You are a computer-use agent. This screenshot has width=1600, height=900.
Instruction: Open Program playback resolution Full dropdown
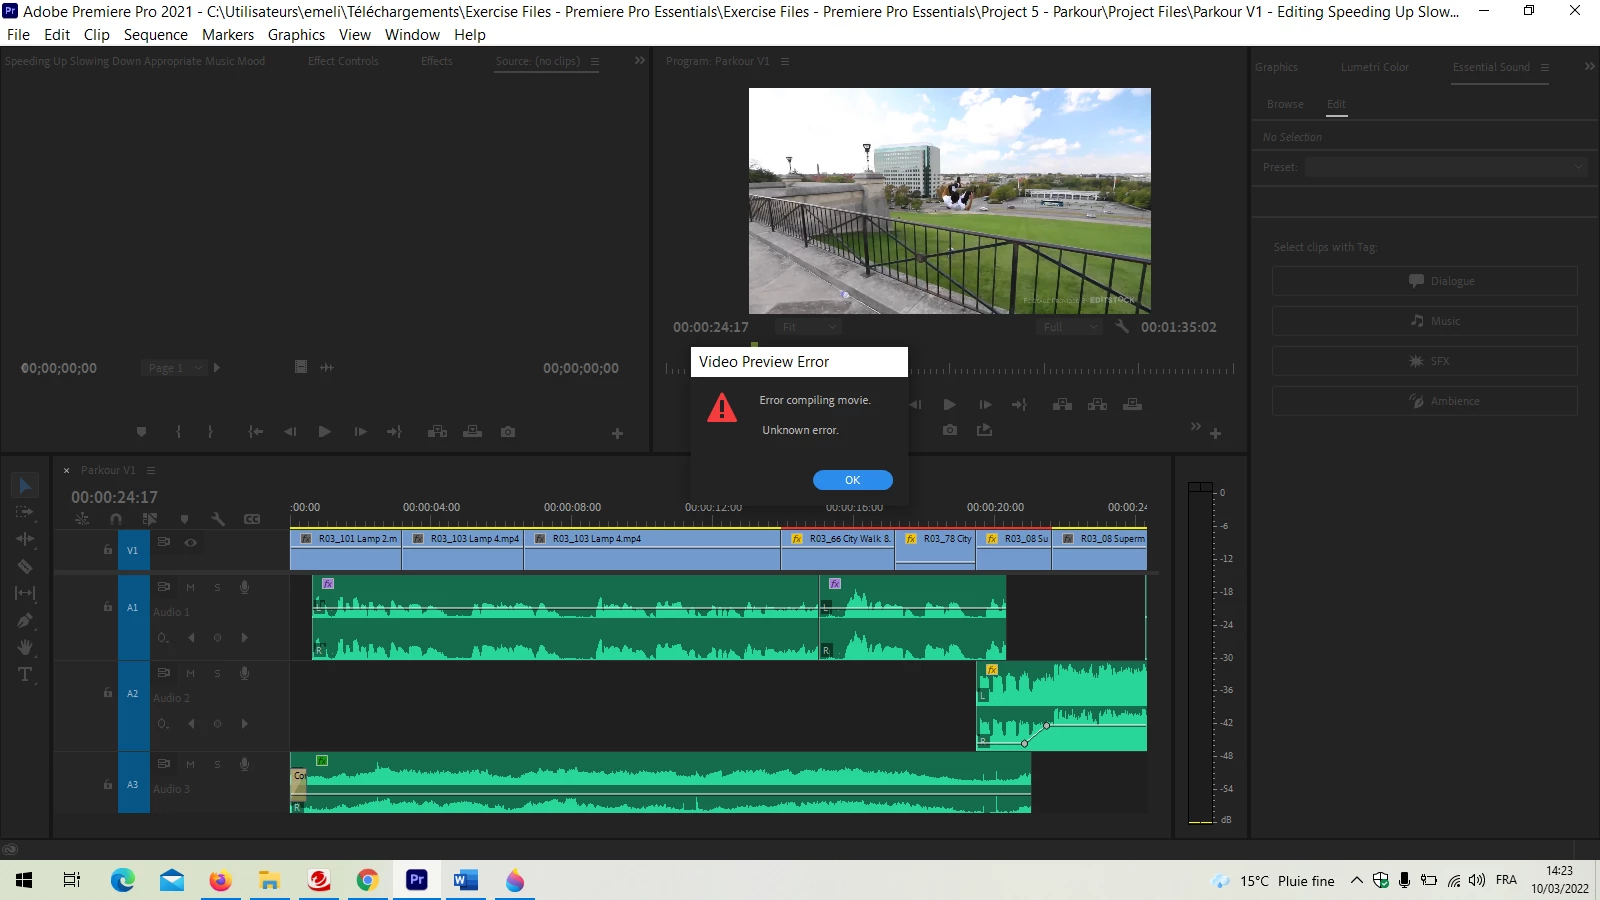point(1069,327)
